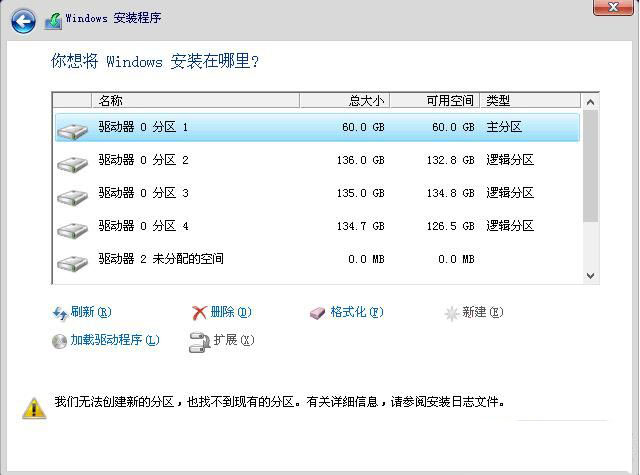The height and width of the screenshot is (475, 640).
Task: Sort by the 名称 column header
Action: [x=195, y=100]
